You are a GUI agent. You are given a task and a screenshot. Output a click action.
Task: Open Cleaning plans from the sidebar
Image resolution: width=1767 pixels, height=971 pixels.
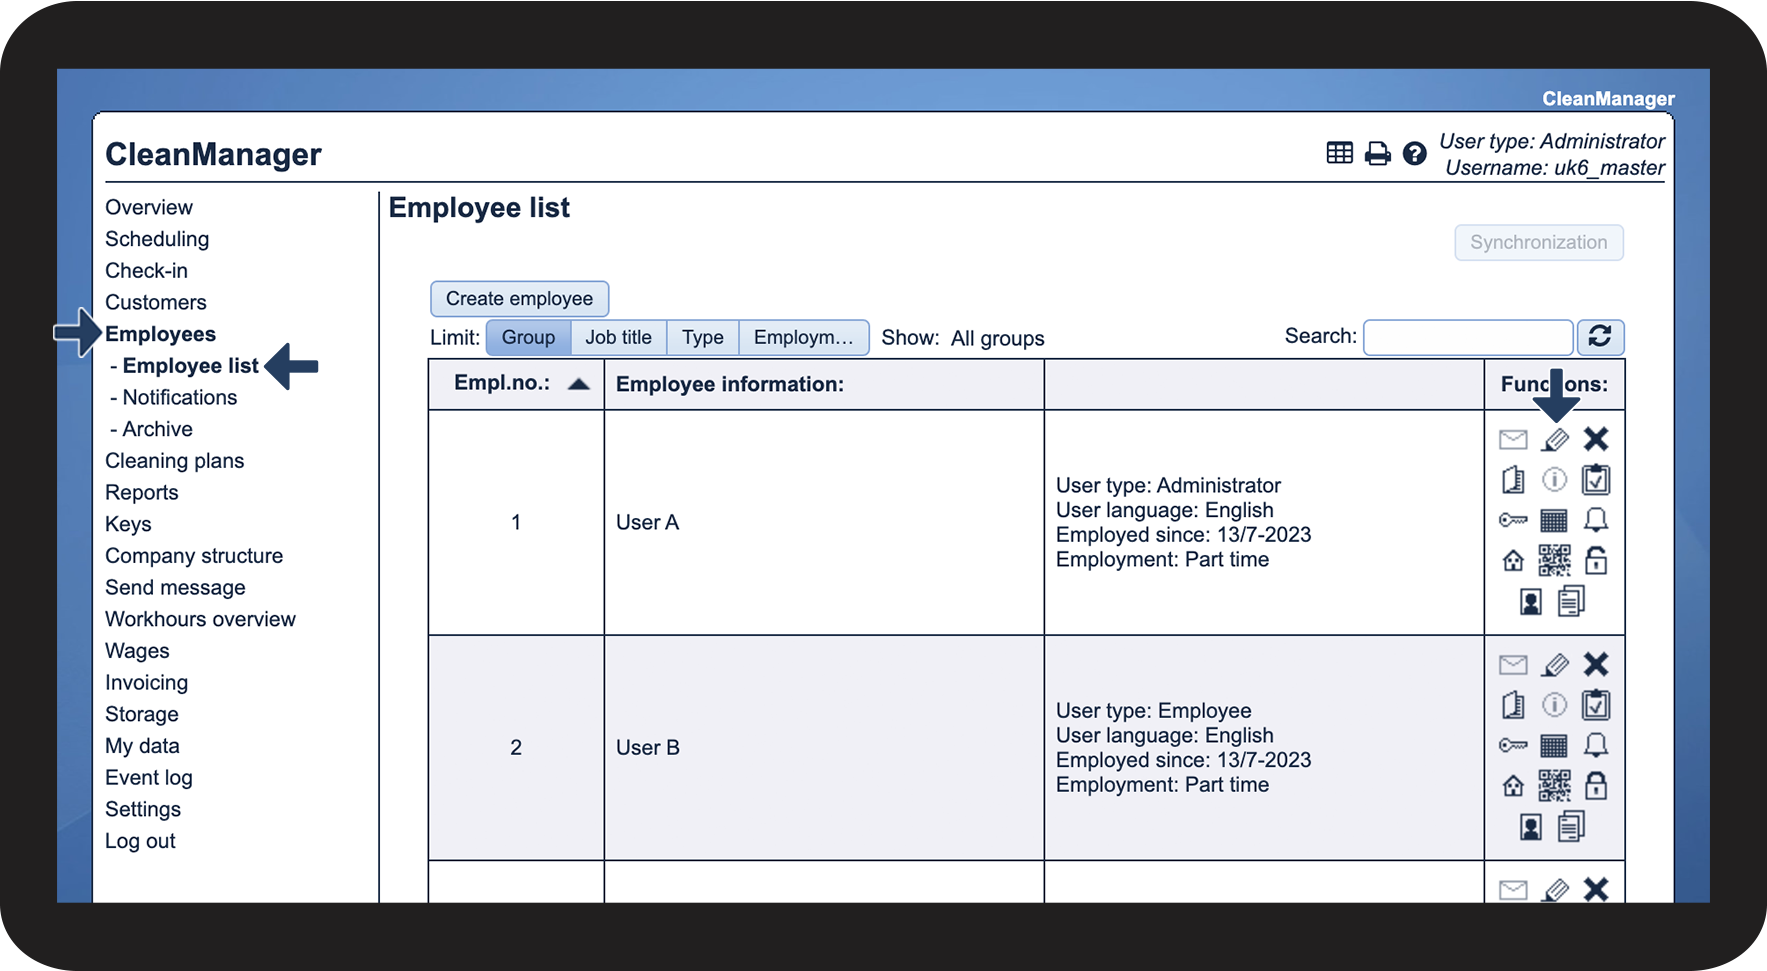pyautogui.click(x=174, y=461)
